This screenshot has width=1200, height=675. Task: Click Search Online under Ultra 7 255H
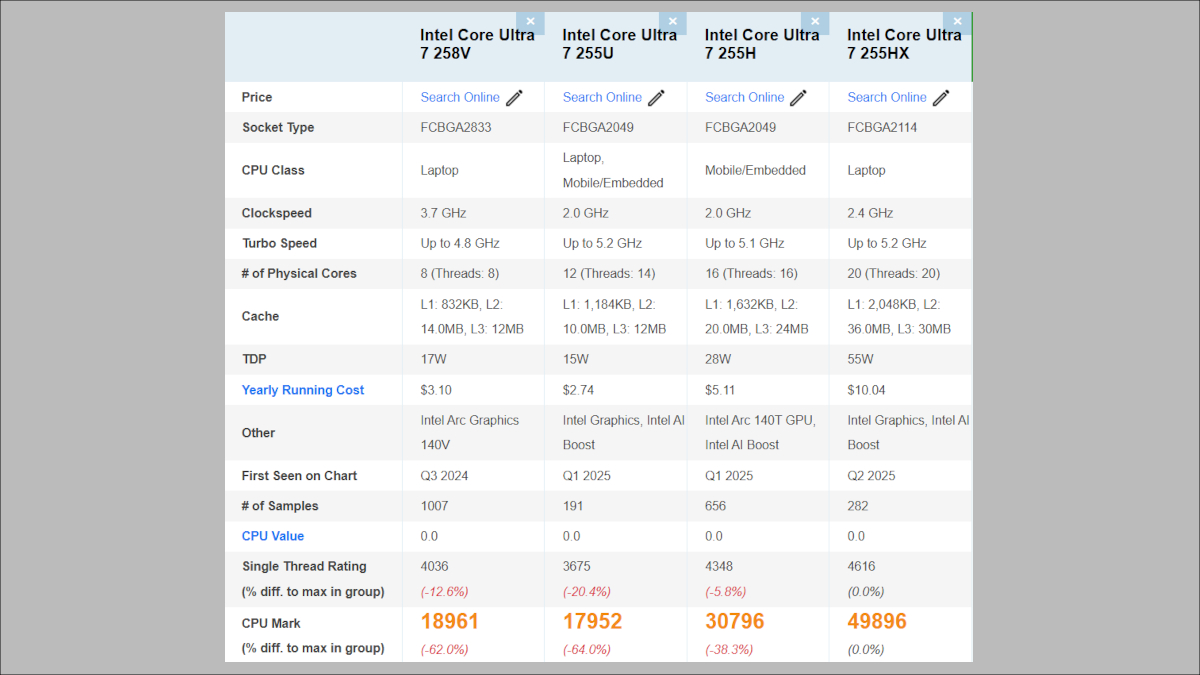745,98
